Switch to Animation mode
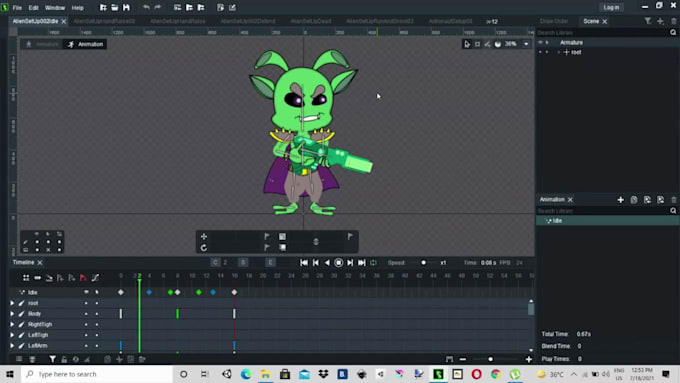This screenshot has height=383, width=680. click(x=85, y=44)
